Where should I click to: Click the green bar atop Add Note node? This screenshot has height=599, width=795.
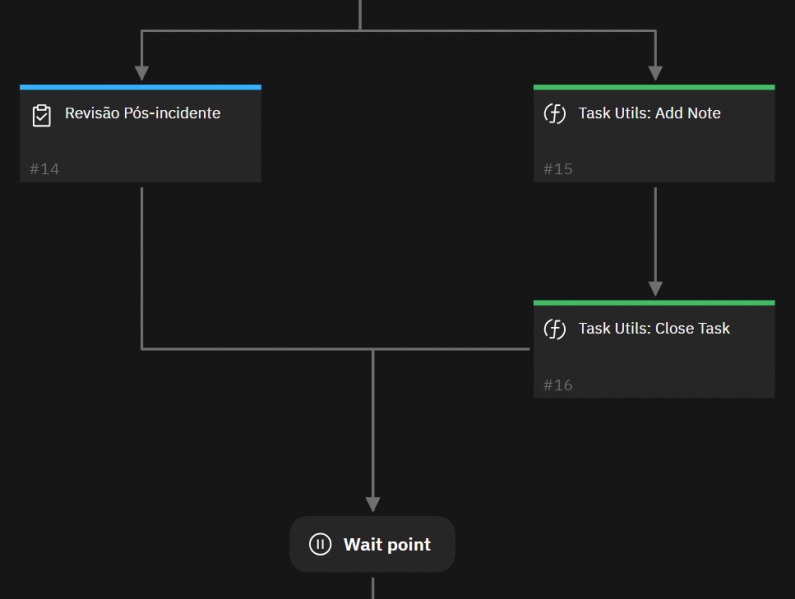654,87
